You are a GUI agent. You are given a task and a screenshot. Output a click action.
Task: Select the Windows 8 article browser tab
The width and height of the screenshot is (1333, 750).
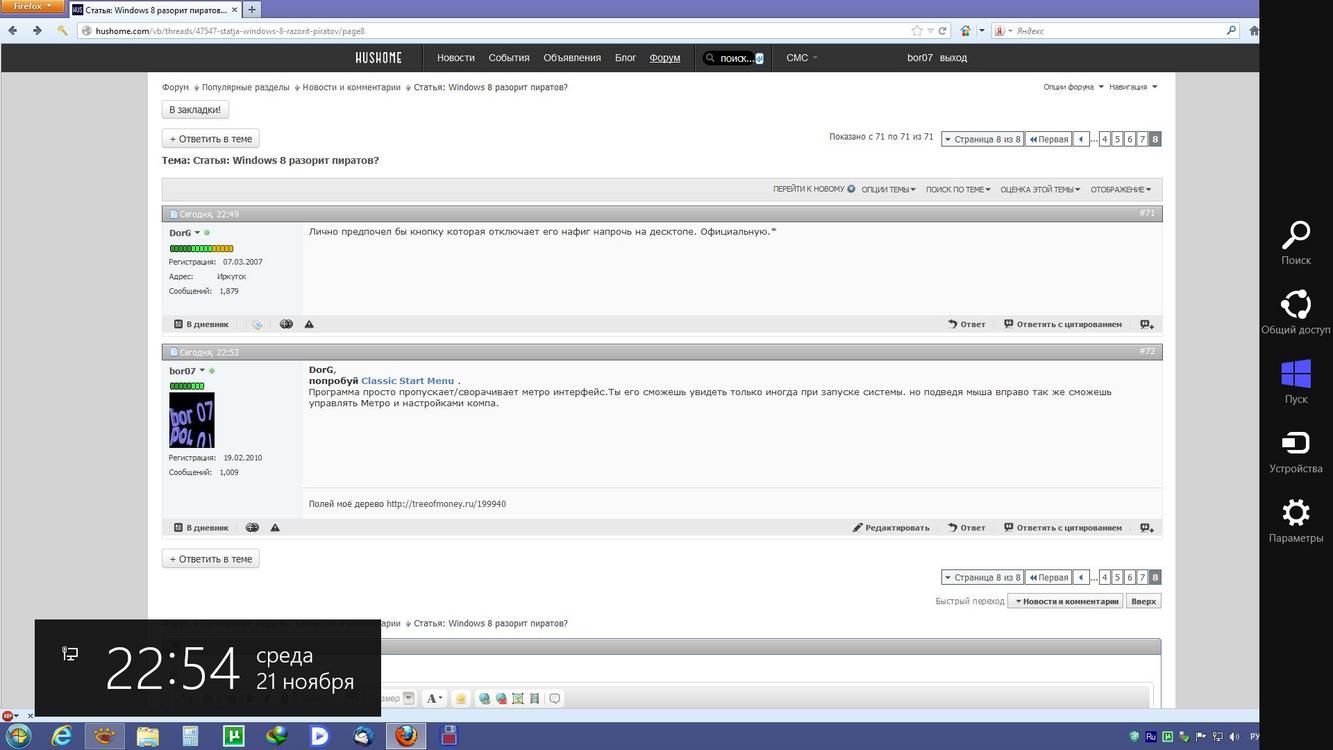(155, 9)
